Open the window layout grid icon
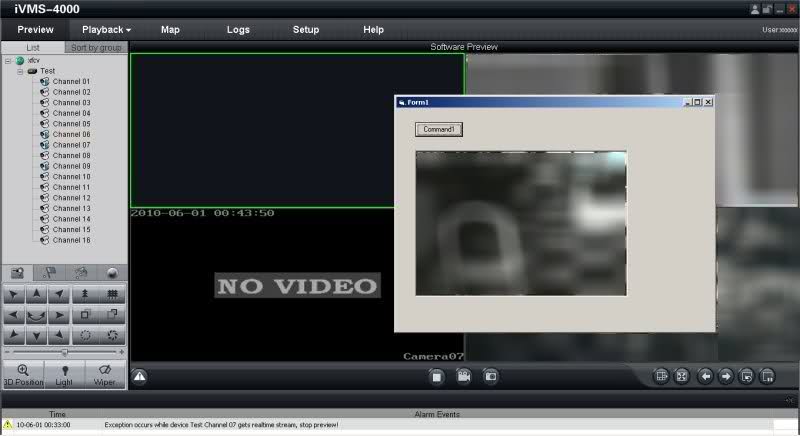The width and height of the screenshot is (800, 436). tap(661, 376)
